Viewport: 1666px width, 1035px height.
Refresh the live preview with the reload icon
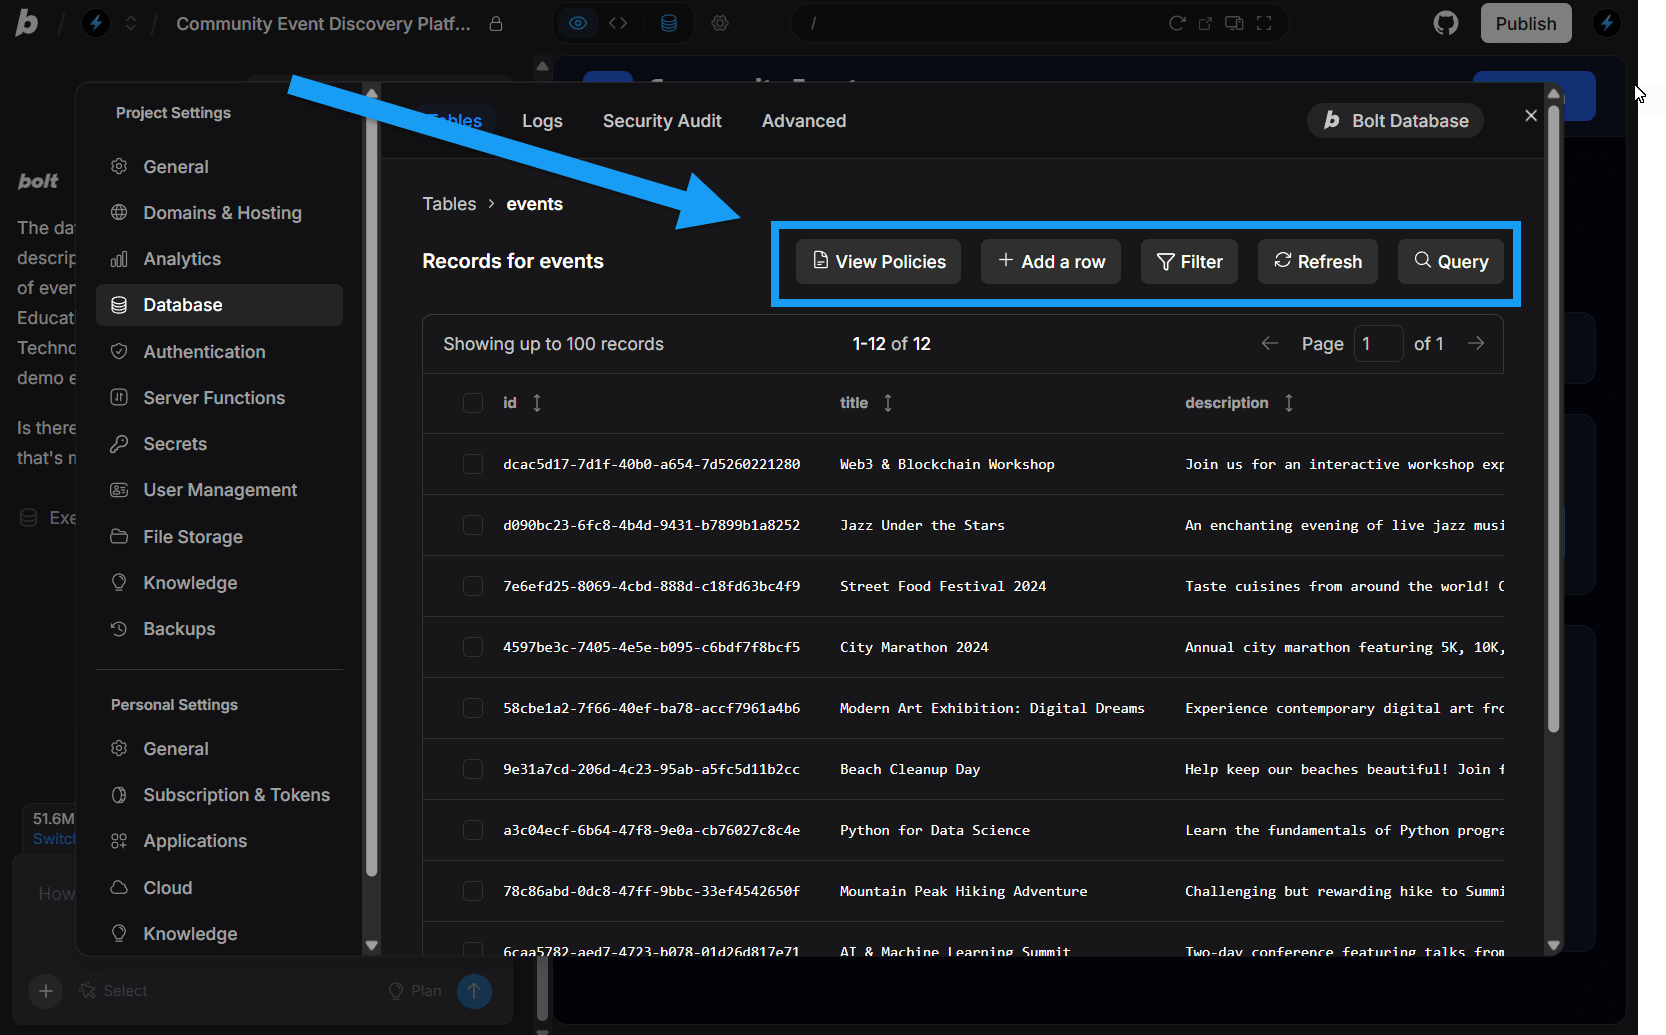pos(1177,22)
